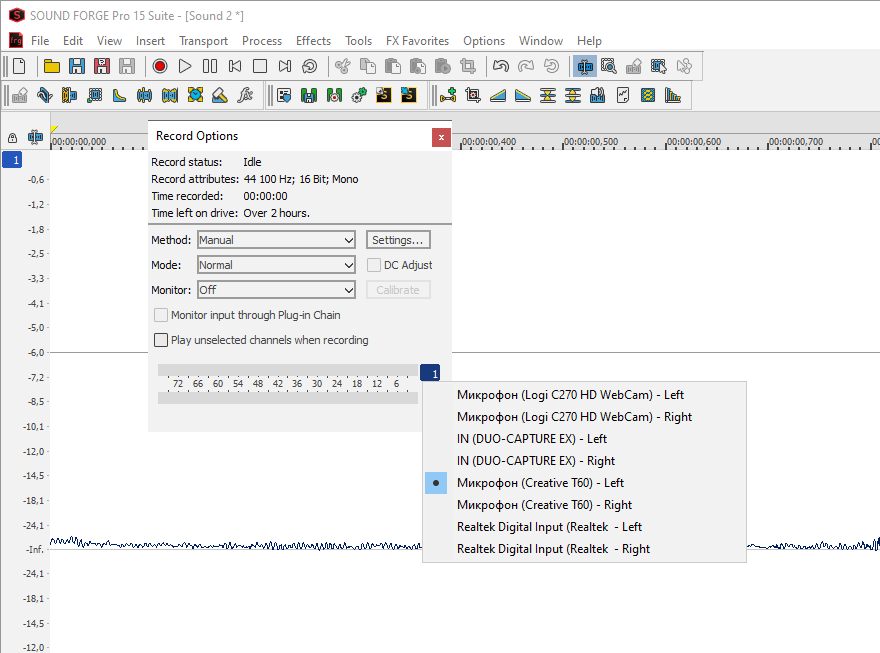Play the sound with the Play button
Viewport: 880px width, 653px height.
[x=185, y=66]
